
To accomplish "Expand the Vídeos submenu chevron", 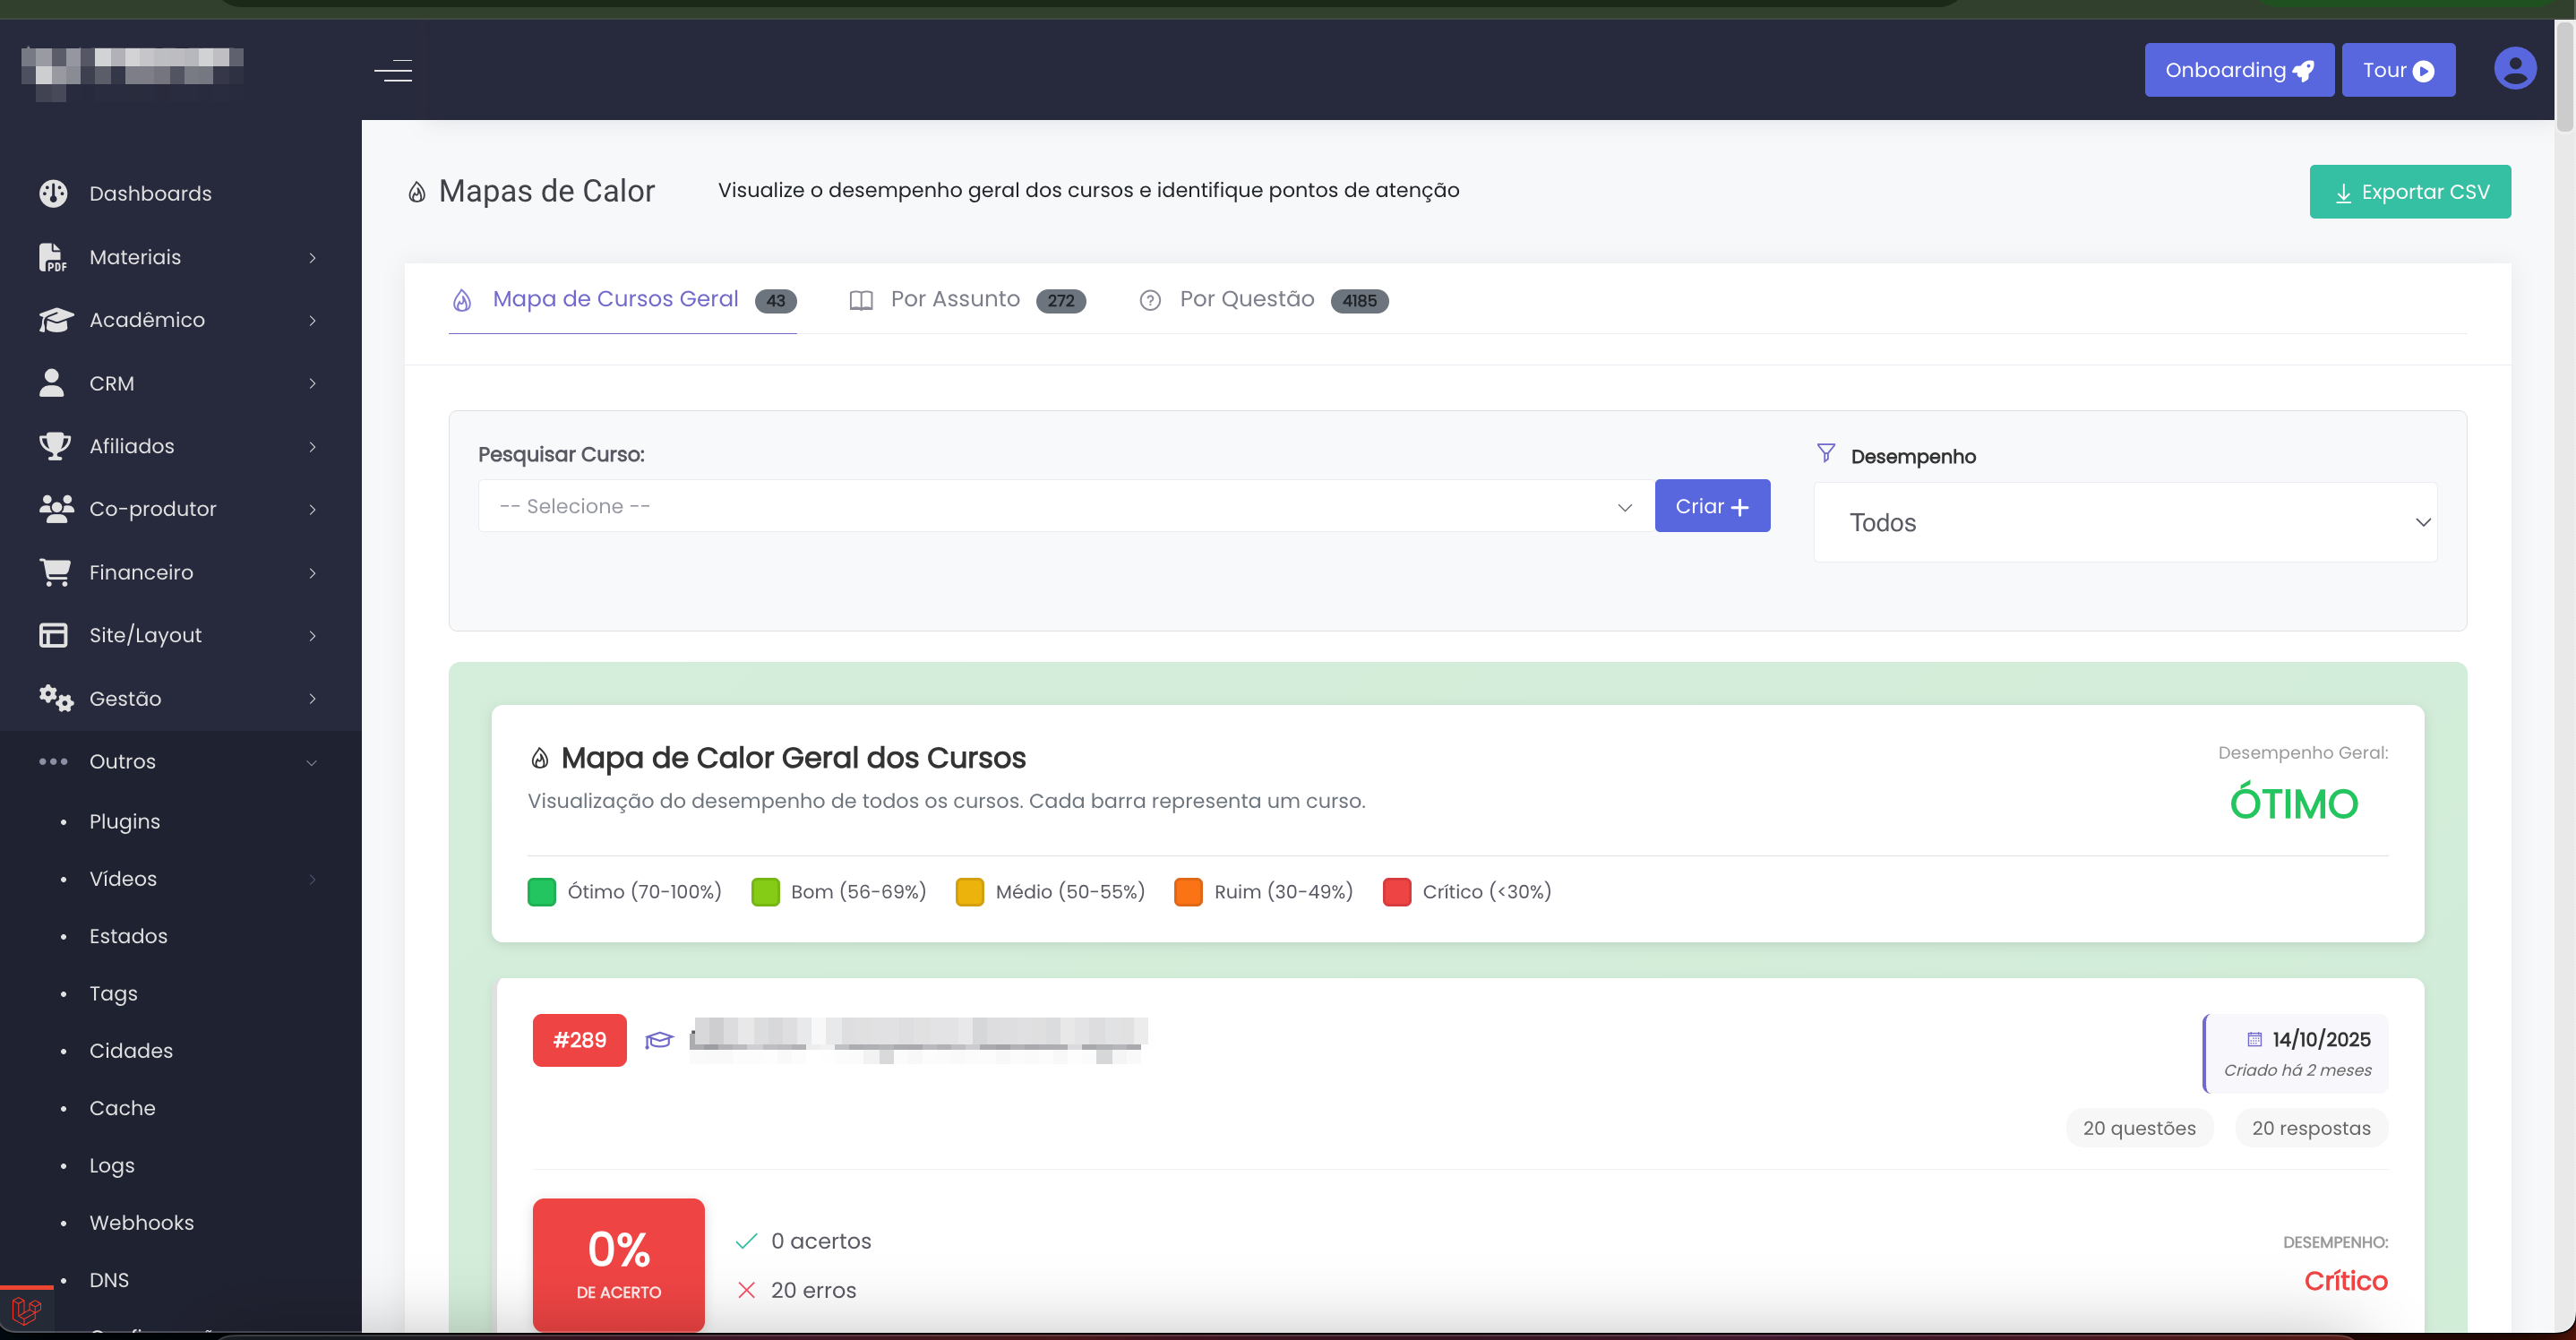I will 311,879.
